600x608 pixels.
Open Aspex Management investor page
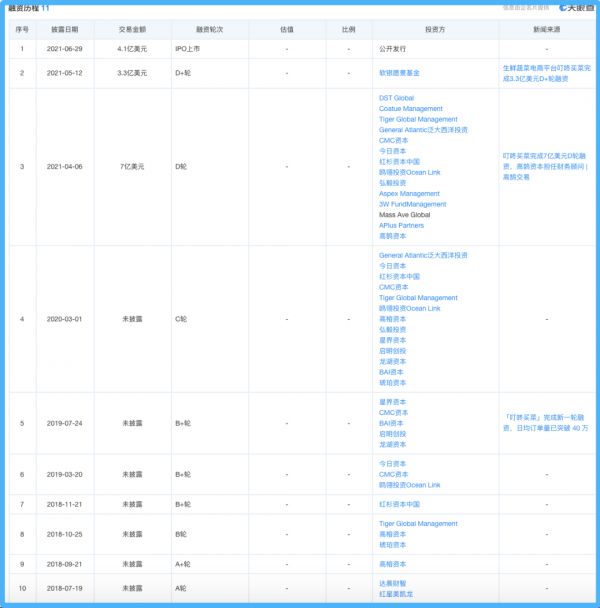[408, 193]
